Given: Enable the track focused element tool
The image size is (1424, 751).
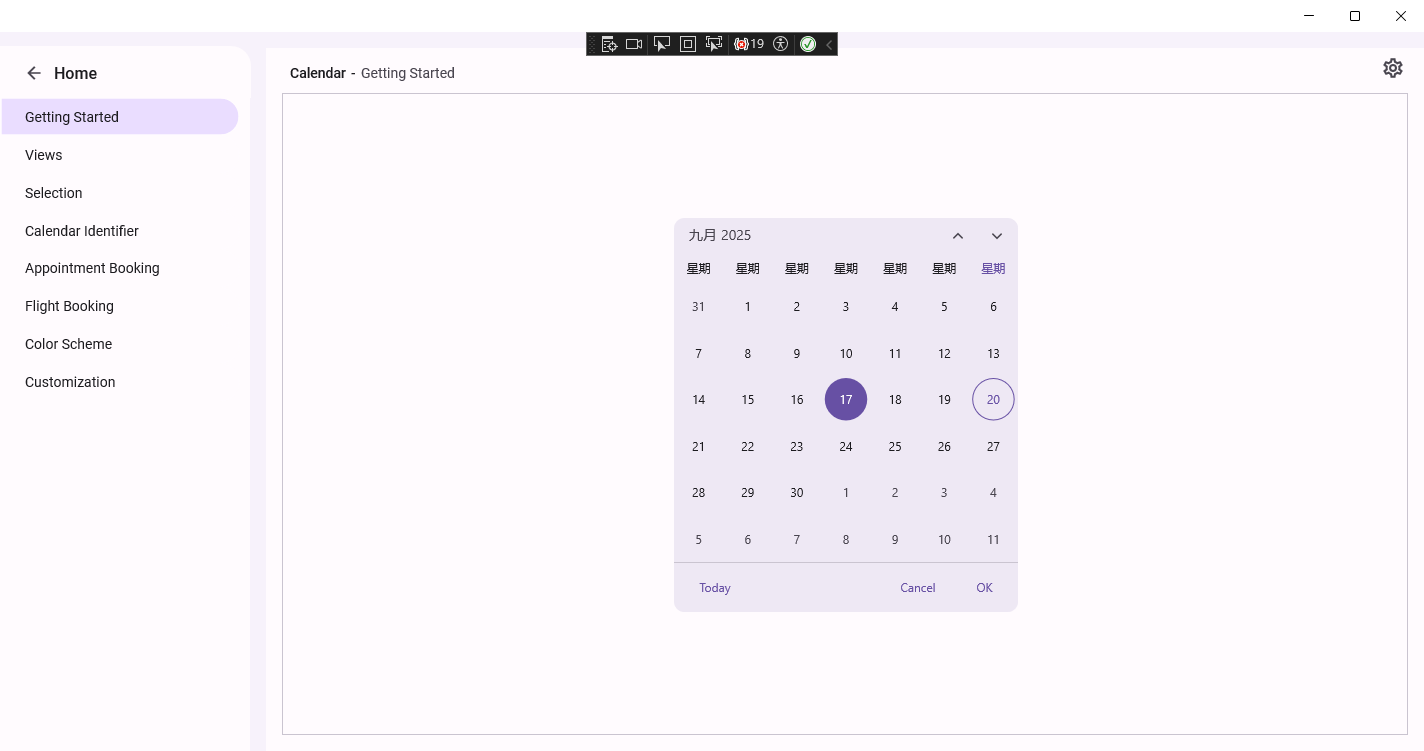Looking at the screenshot, I should pyautogui.click(x=714, y=44).
